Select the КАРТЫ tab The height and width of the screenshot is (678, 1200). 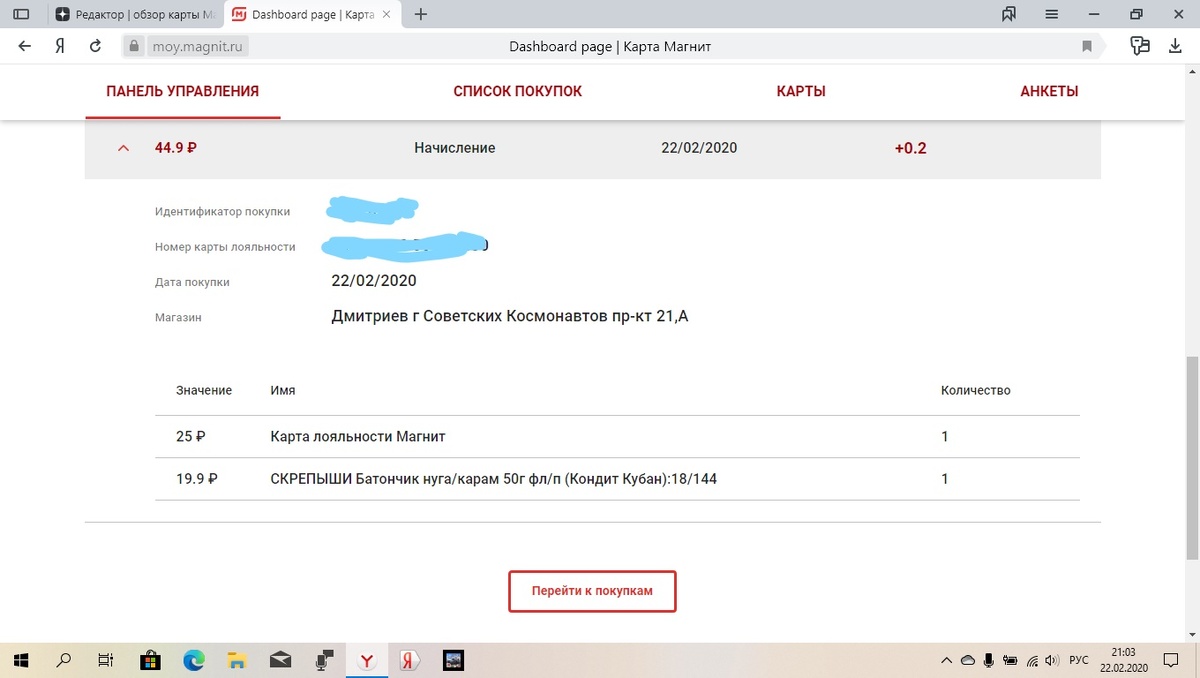point(800,90)
